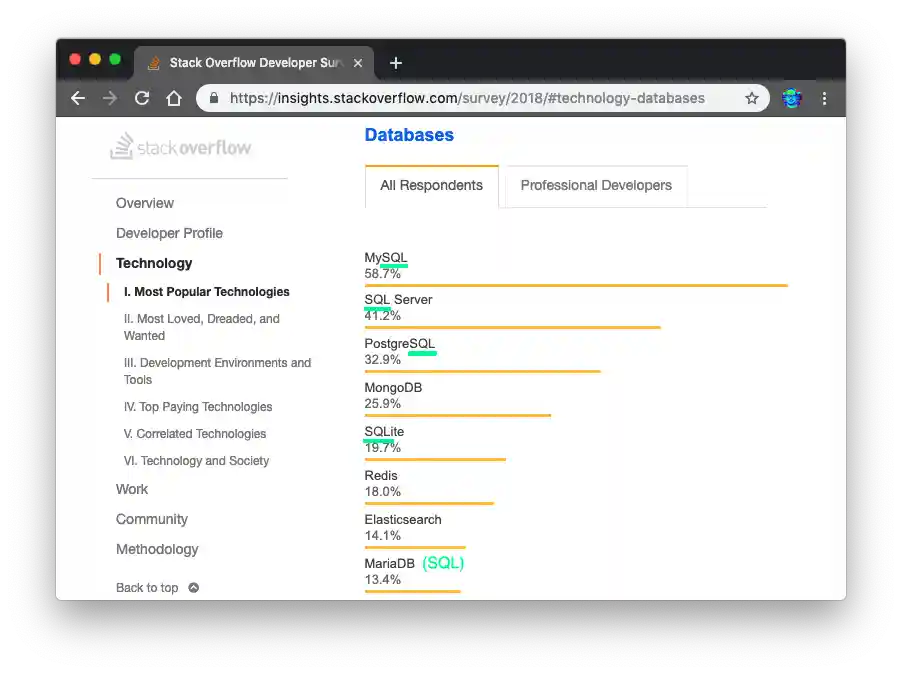
Task: Open VI. Technology and Society
Action: pos(196,461)
